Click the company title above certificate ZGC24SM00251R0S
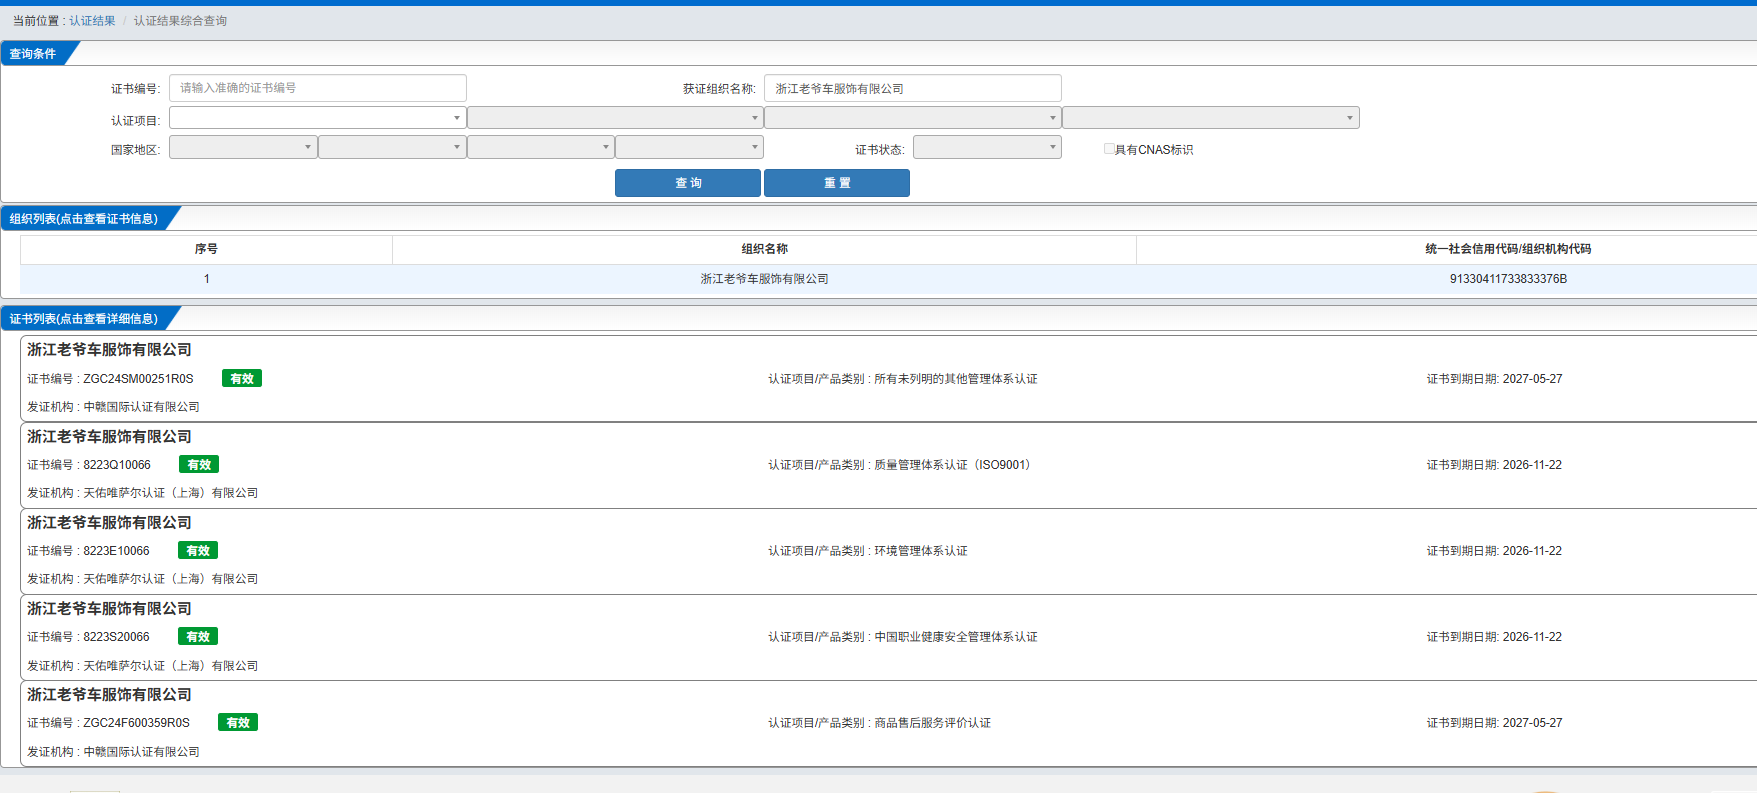 [109, 350]
